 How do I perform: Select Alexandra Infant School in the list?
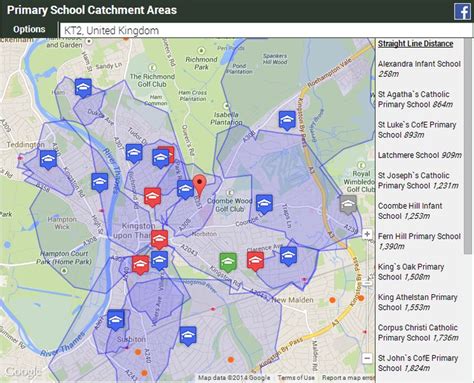419,69
